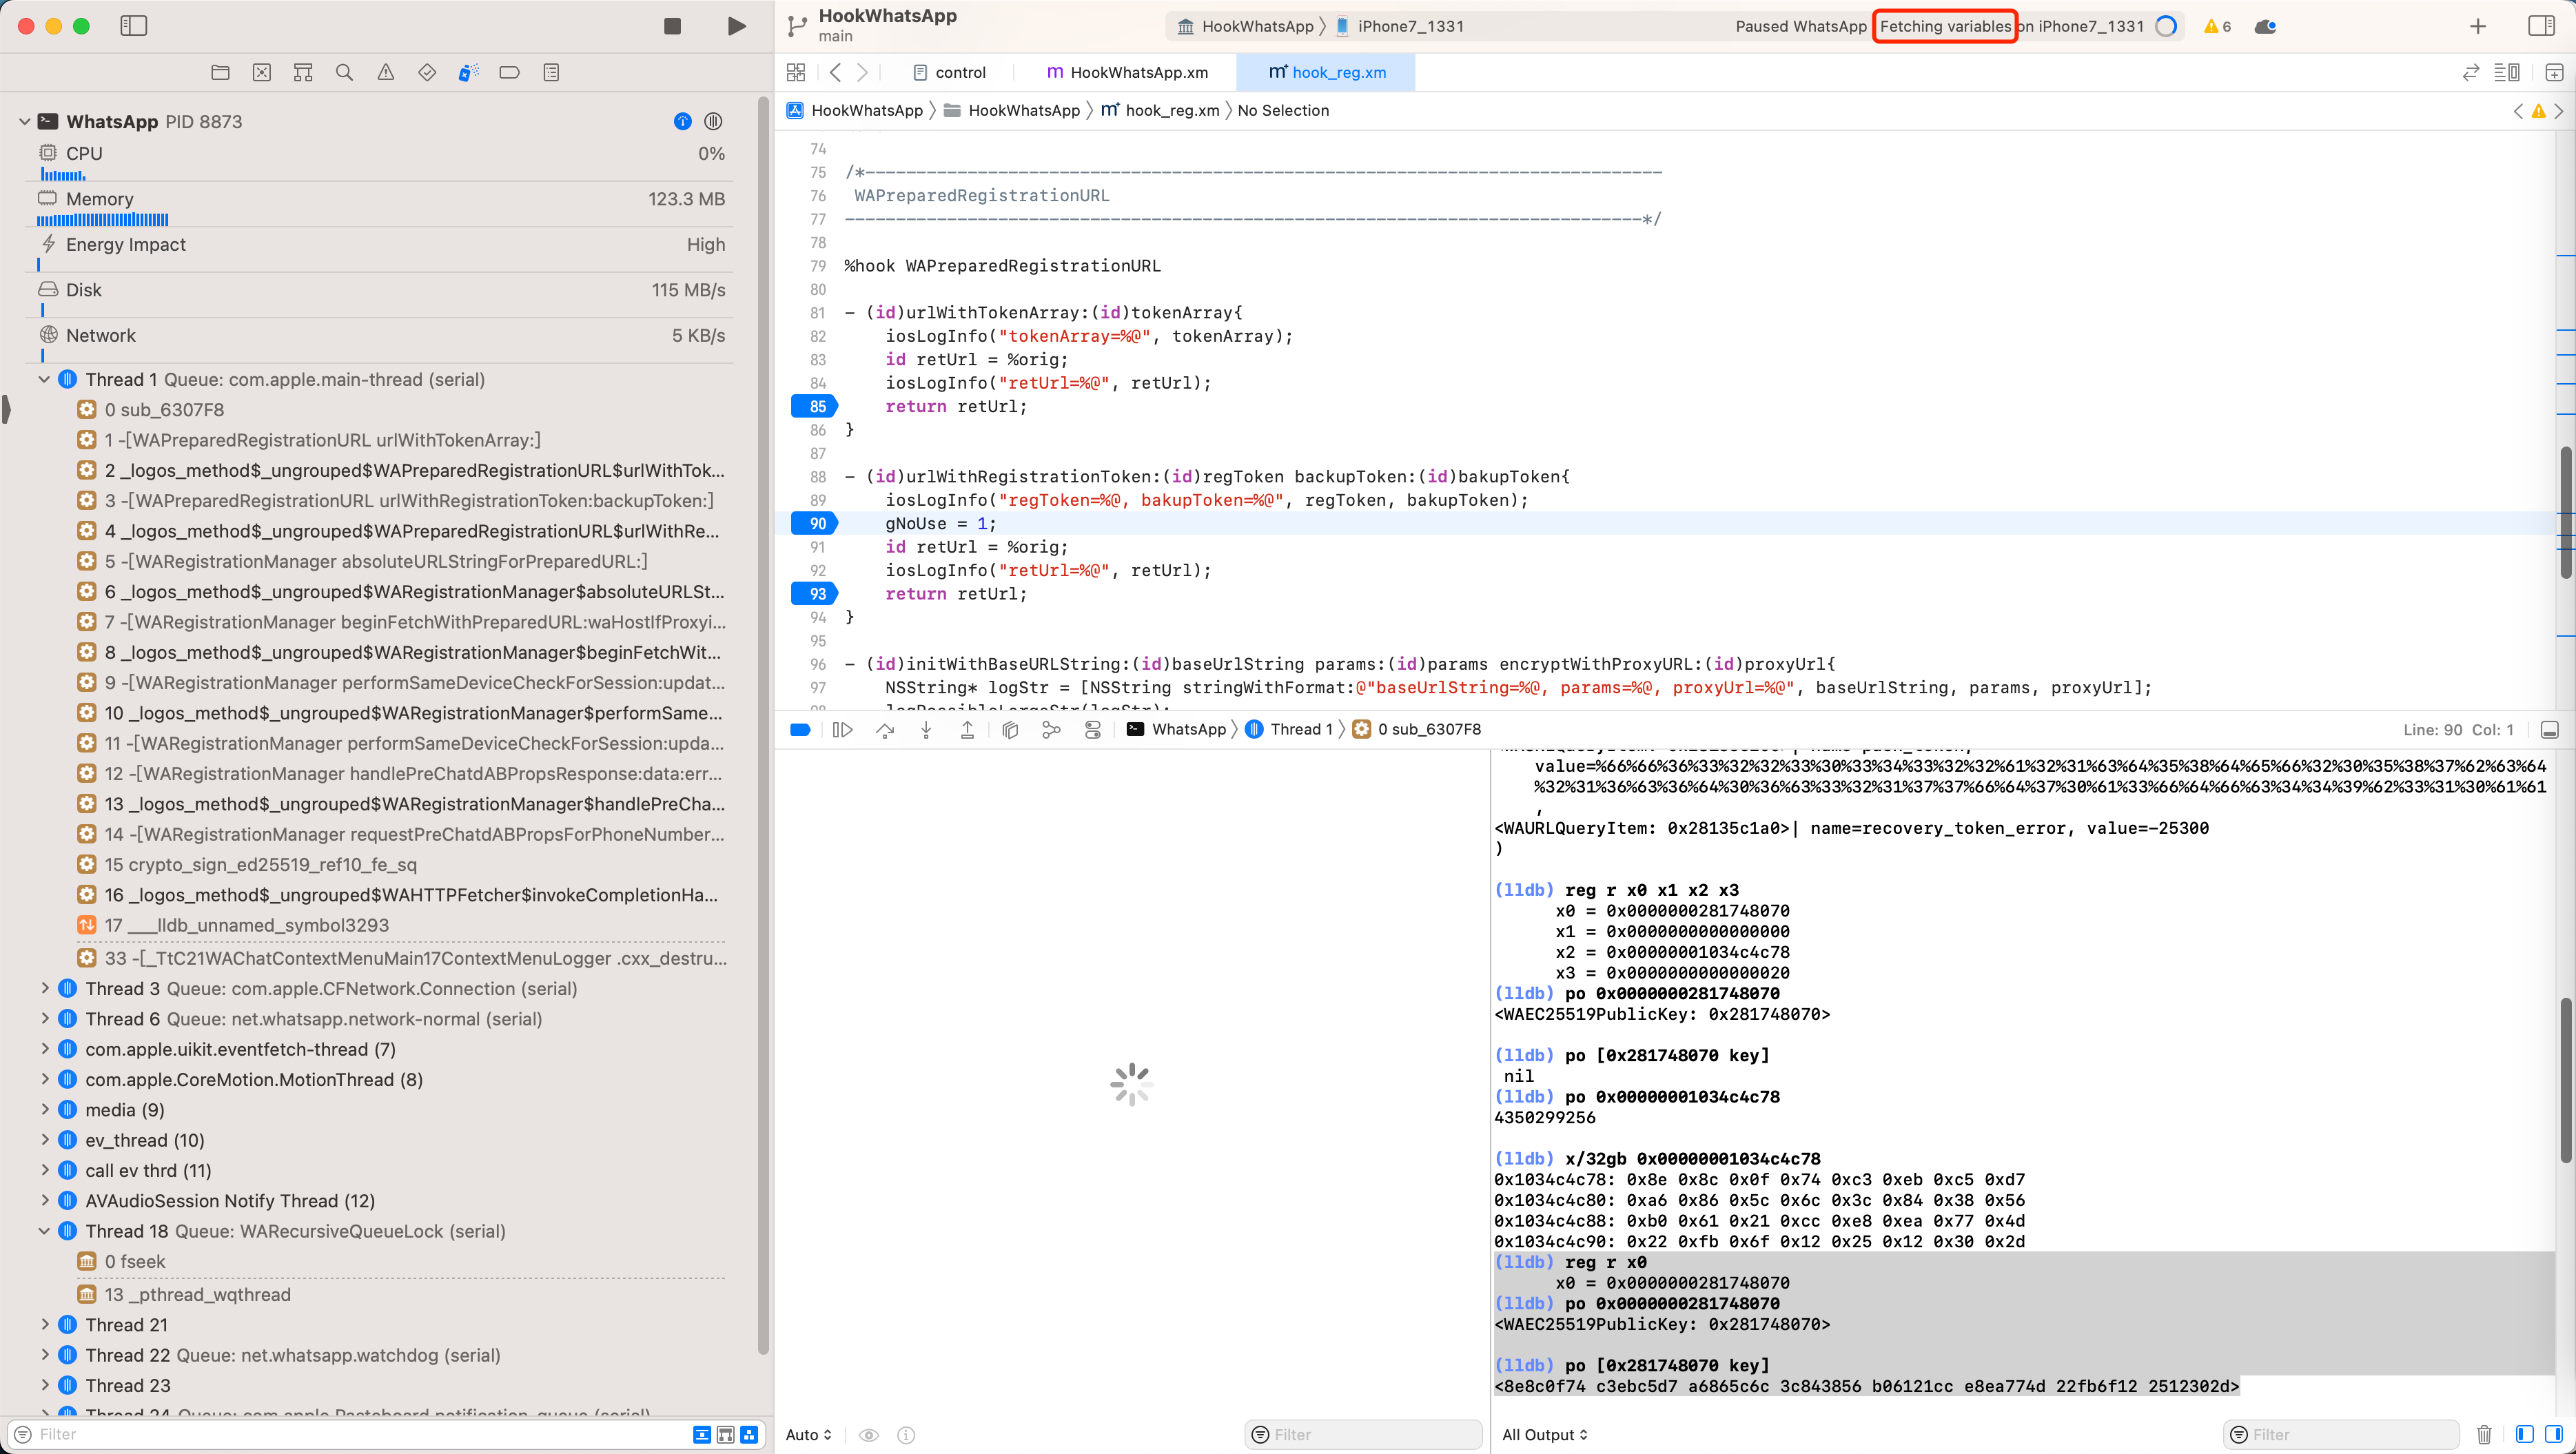The height and width of the screenshot is (1454, 2576).
Task: Toggle breakpoint on line 90
Action: coord(815,523)
